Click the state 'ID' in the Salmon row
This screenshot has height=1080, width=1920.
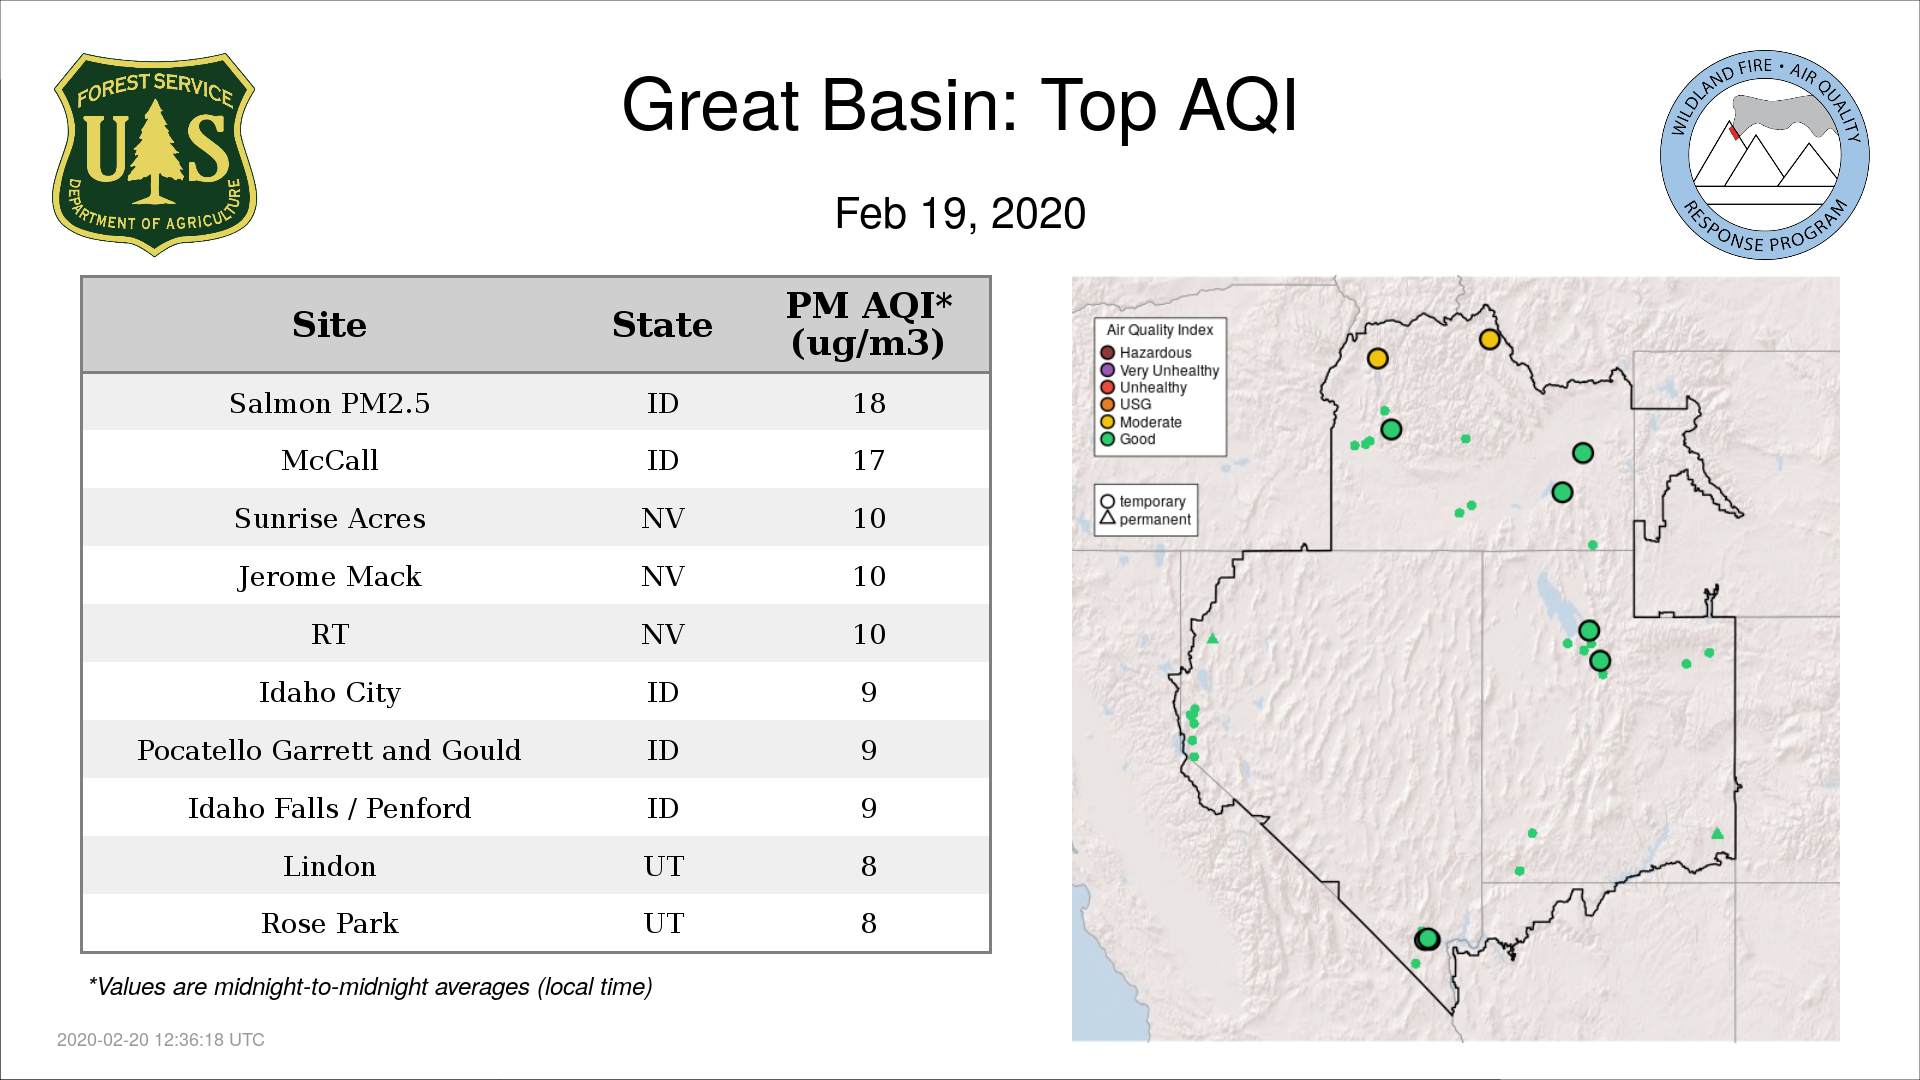coord(663,403)
